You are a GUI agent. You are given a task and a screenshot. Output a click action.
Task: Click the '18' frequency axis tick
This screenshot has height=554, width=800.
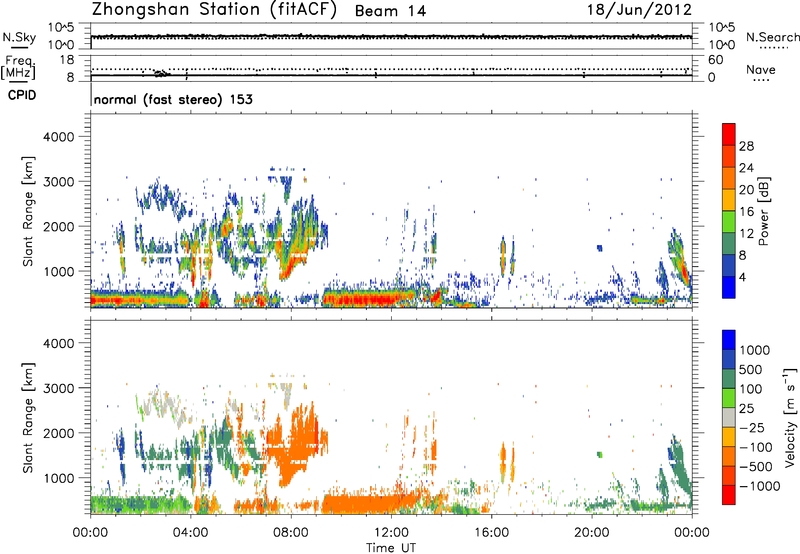pos(67,60)
